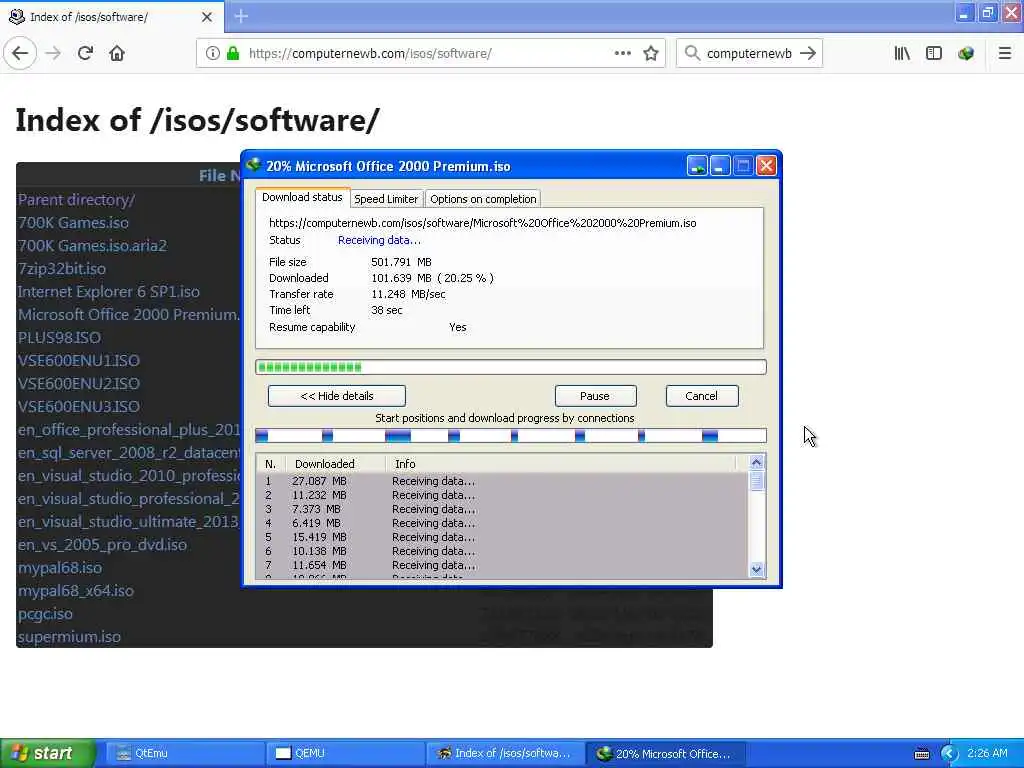Open the Firefox hamburger menu
This screenshot has width=1024, height=768.
[1005, 54]
